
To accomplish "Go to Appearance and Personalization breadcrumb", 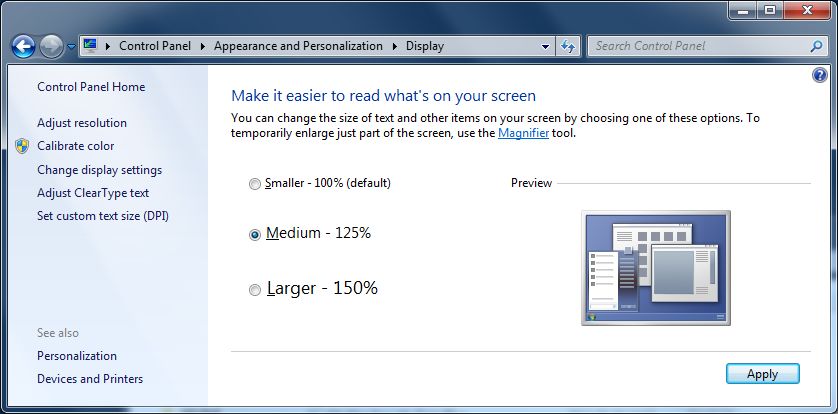I will tap(298, 46).
